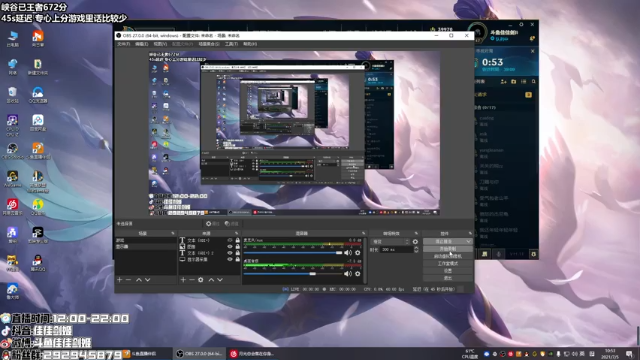The width and height of the screenshot is (640, 360).
Task: Click the 开始录制 start recording button
Action: click(448, 249)
